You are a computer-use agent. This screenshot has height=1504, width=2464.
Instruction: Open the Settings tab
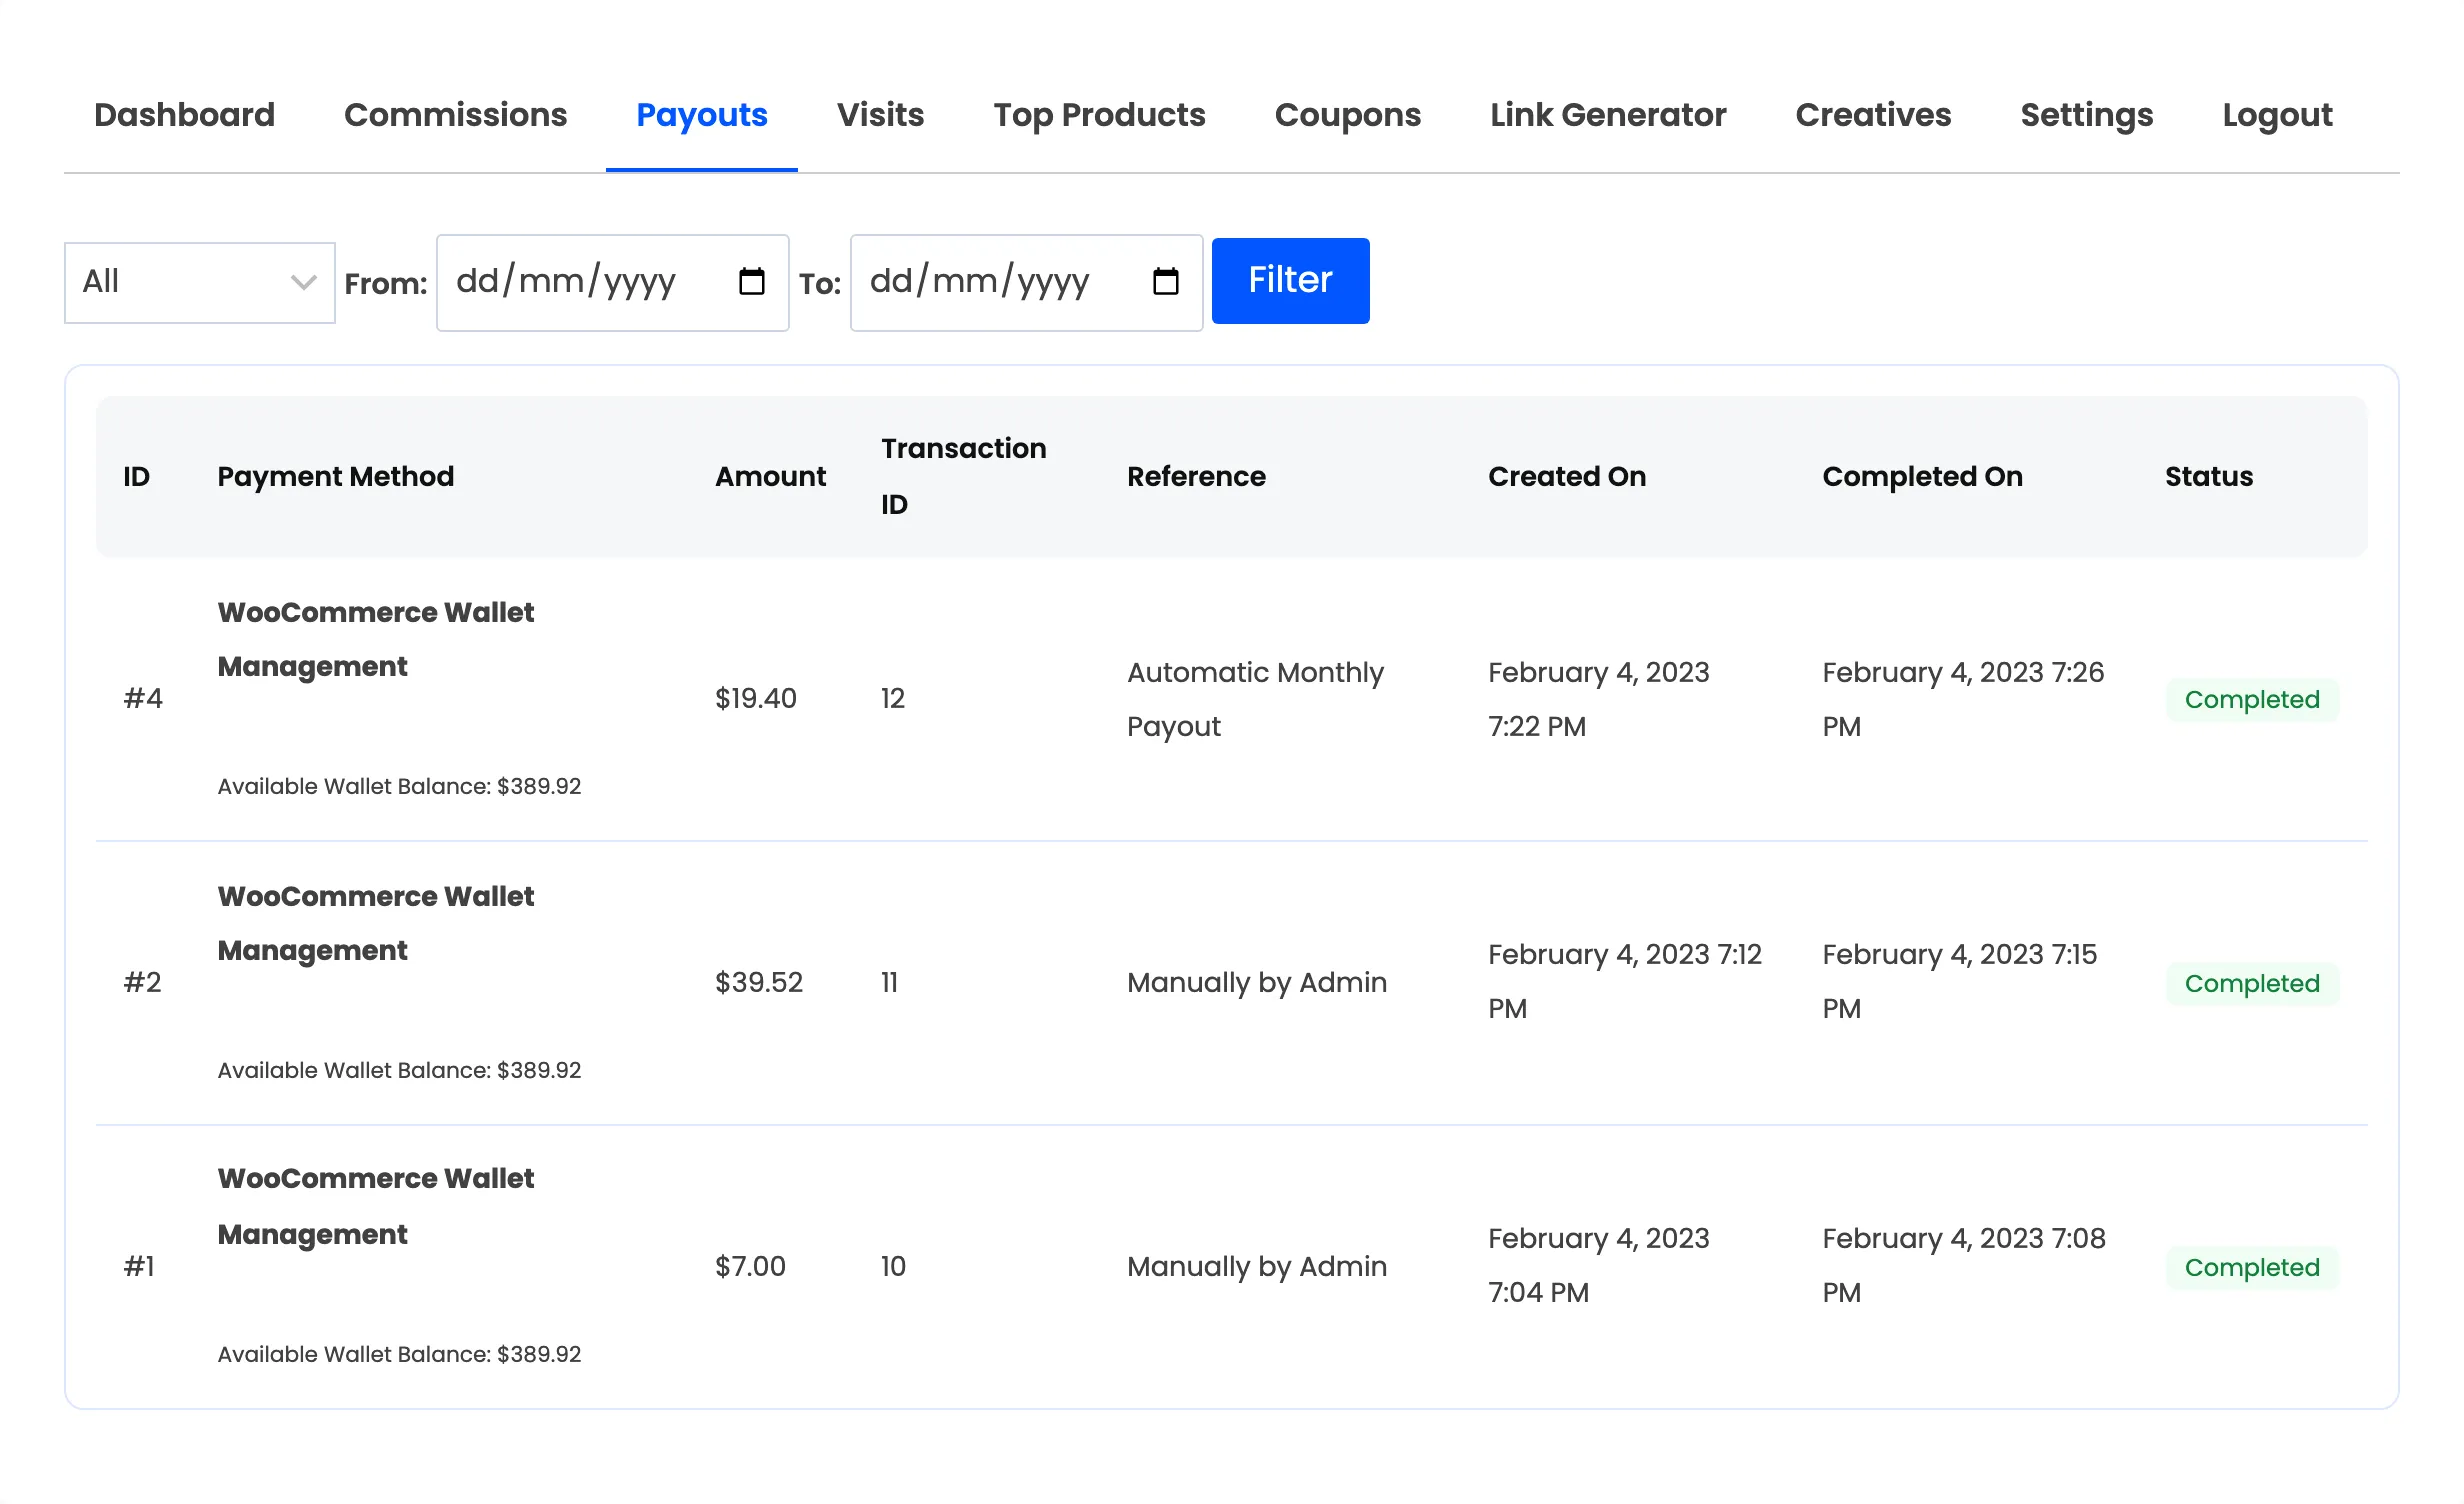(2086, 115)
